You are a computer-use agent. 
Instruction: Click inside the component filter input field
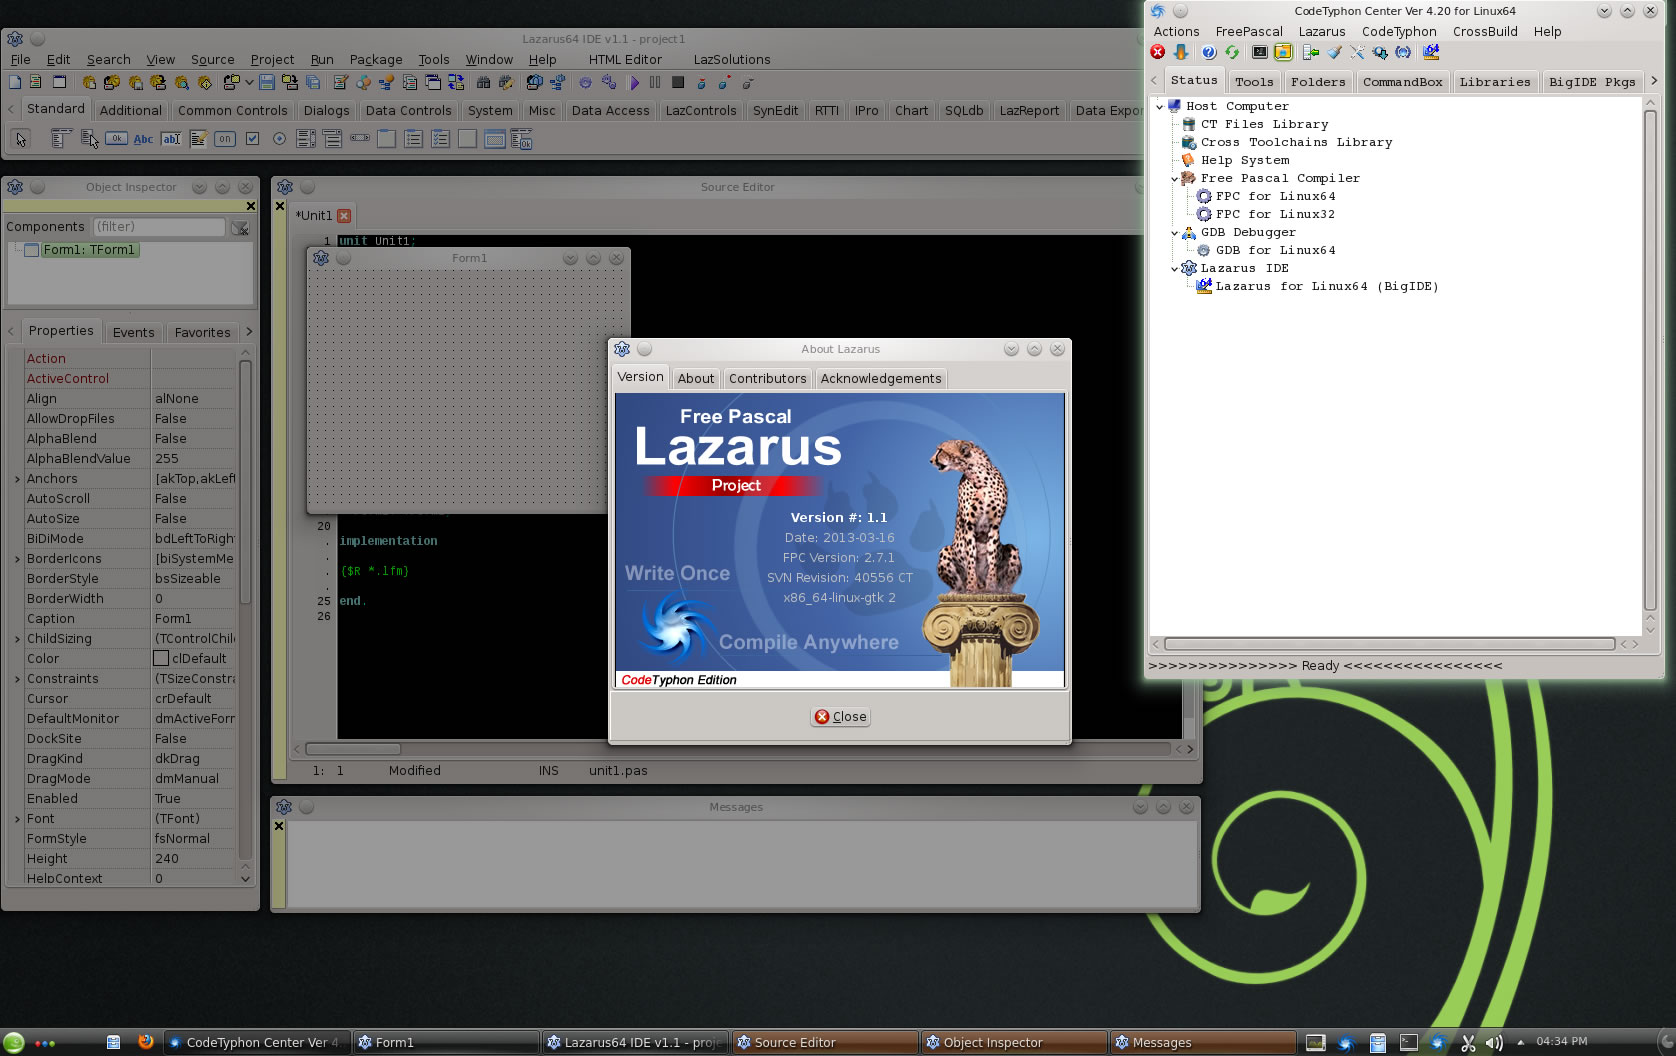click(x=159, y=227)
